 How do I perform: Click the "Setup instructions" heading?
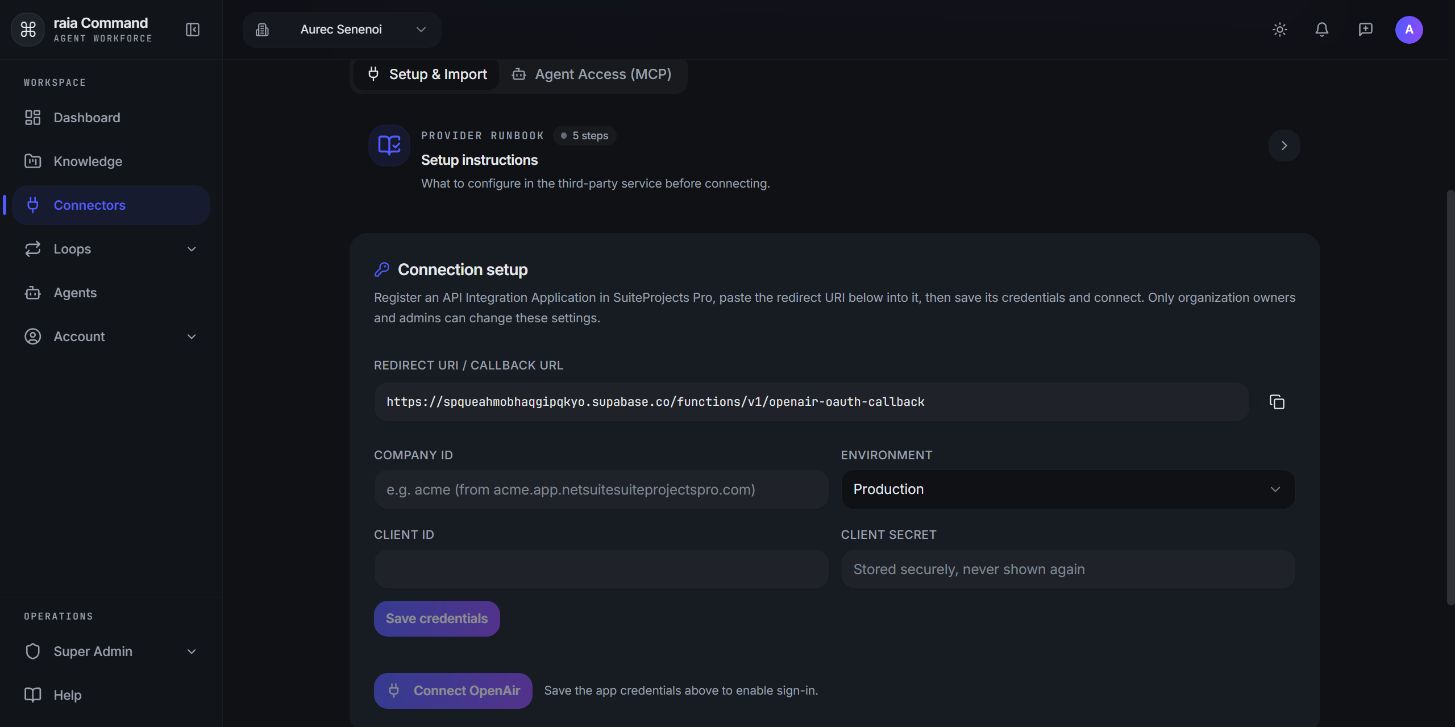click(x=479, y=160)
